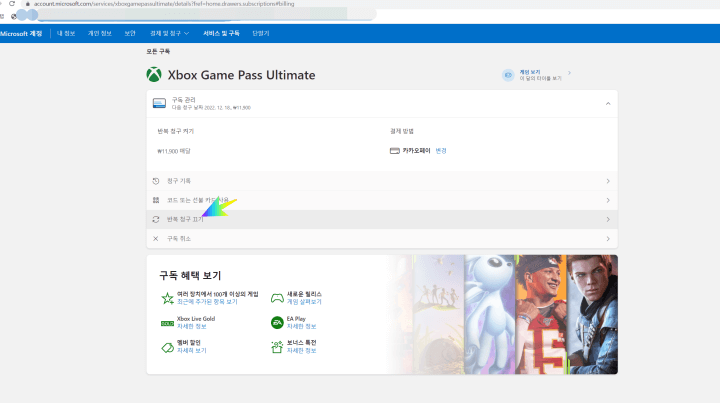Open 게임 살펴보기 link
The width and height of the screenshot is (720, 403).
click(x=304, y=302)
